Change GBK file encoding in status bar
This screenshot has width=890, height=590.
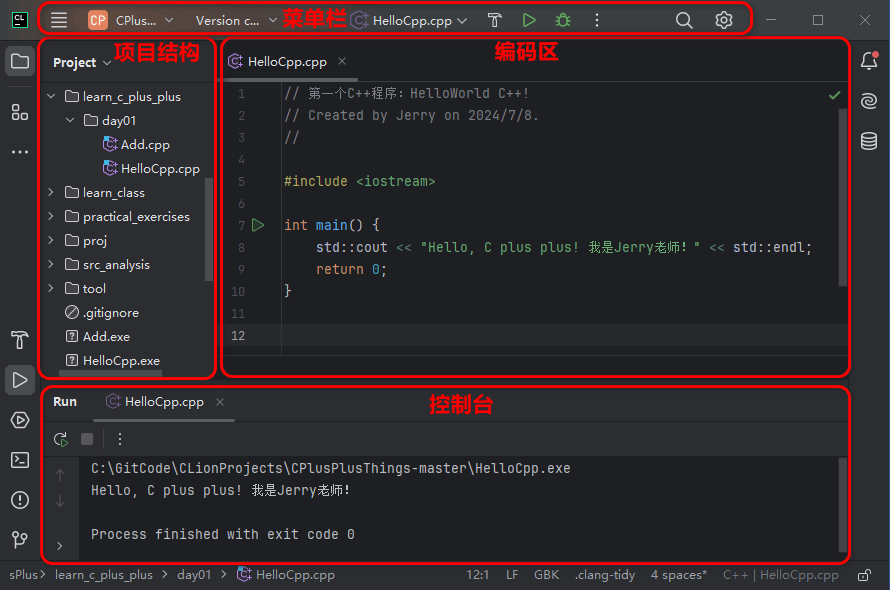(546, 575)
